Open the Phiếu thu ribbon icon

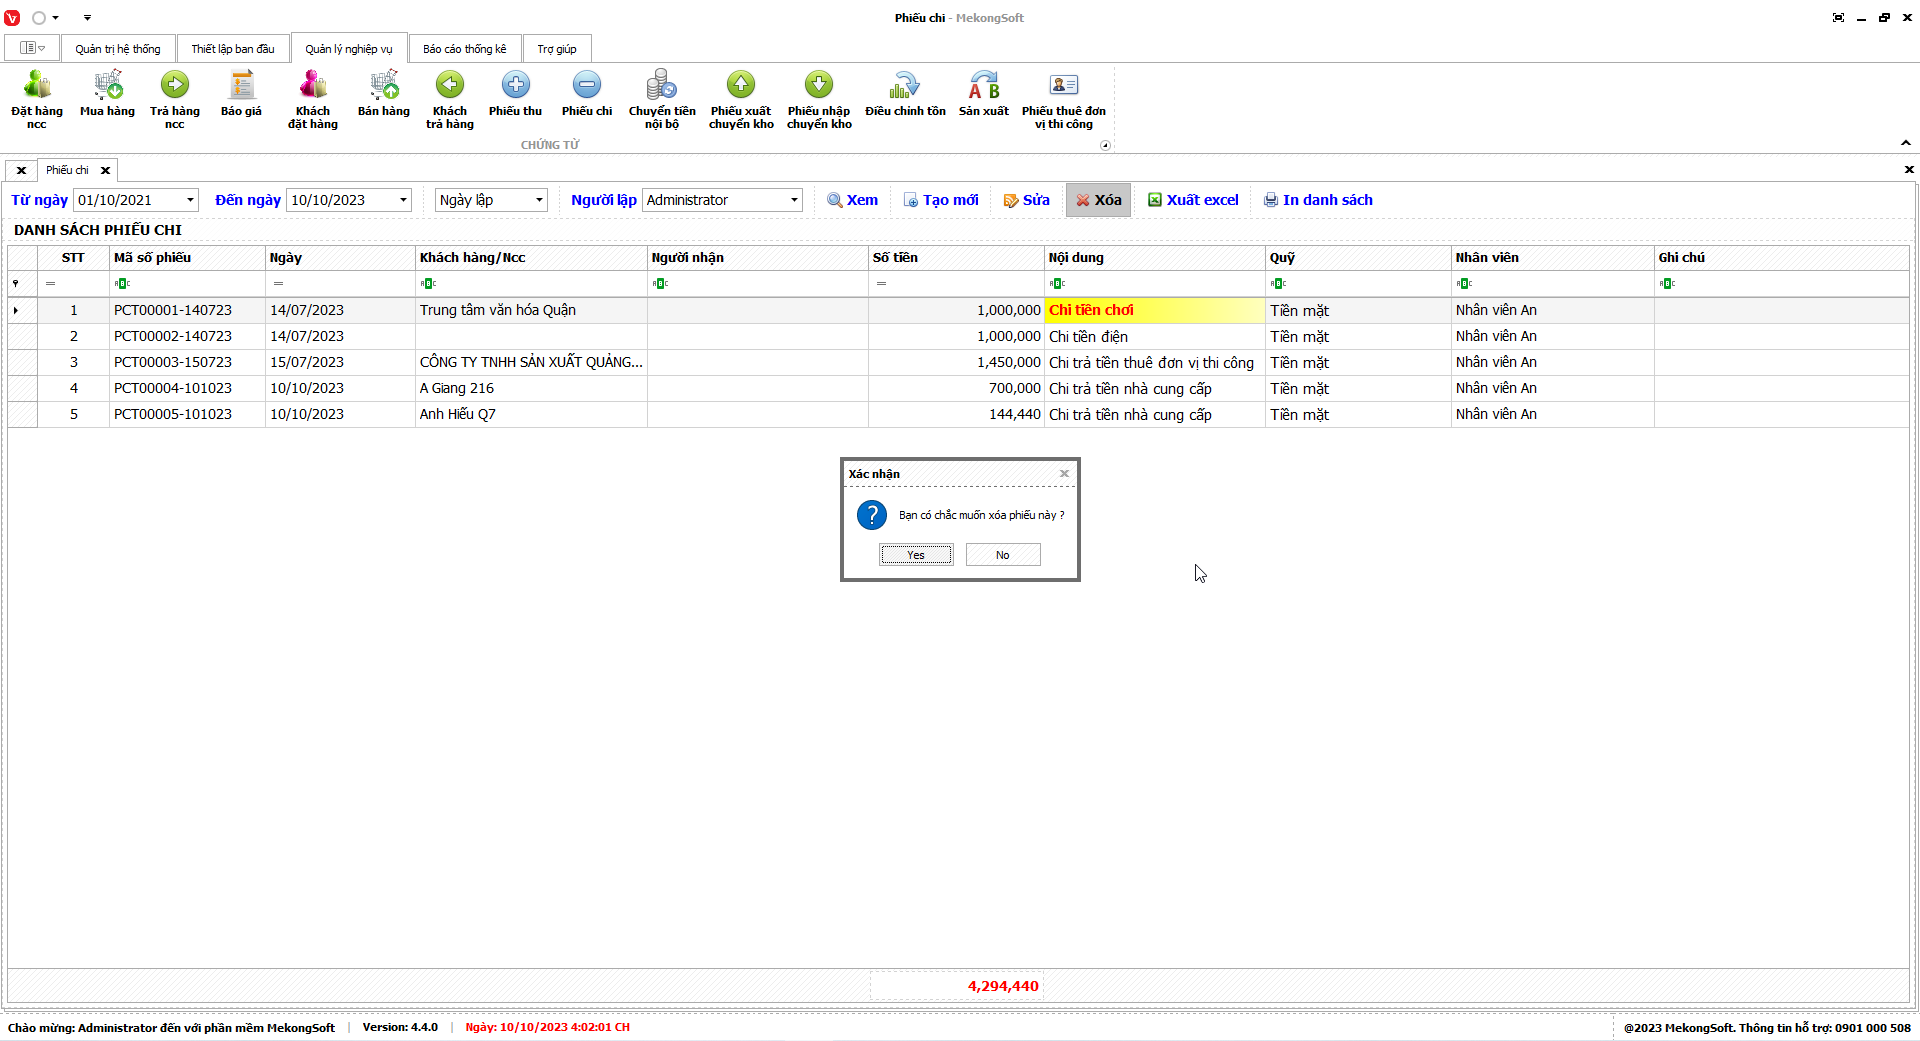coord(515,93)
